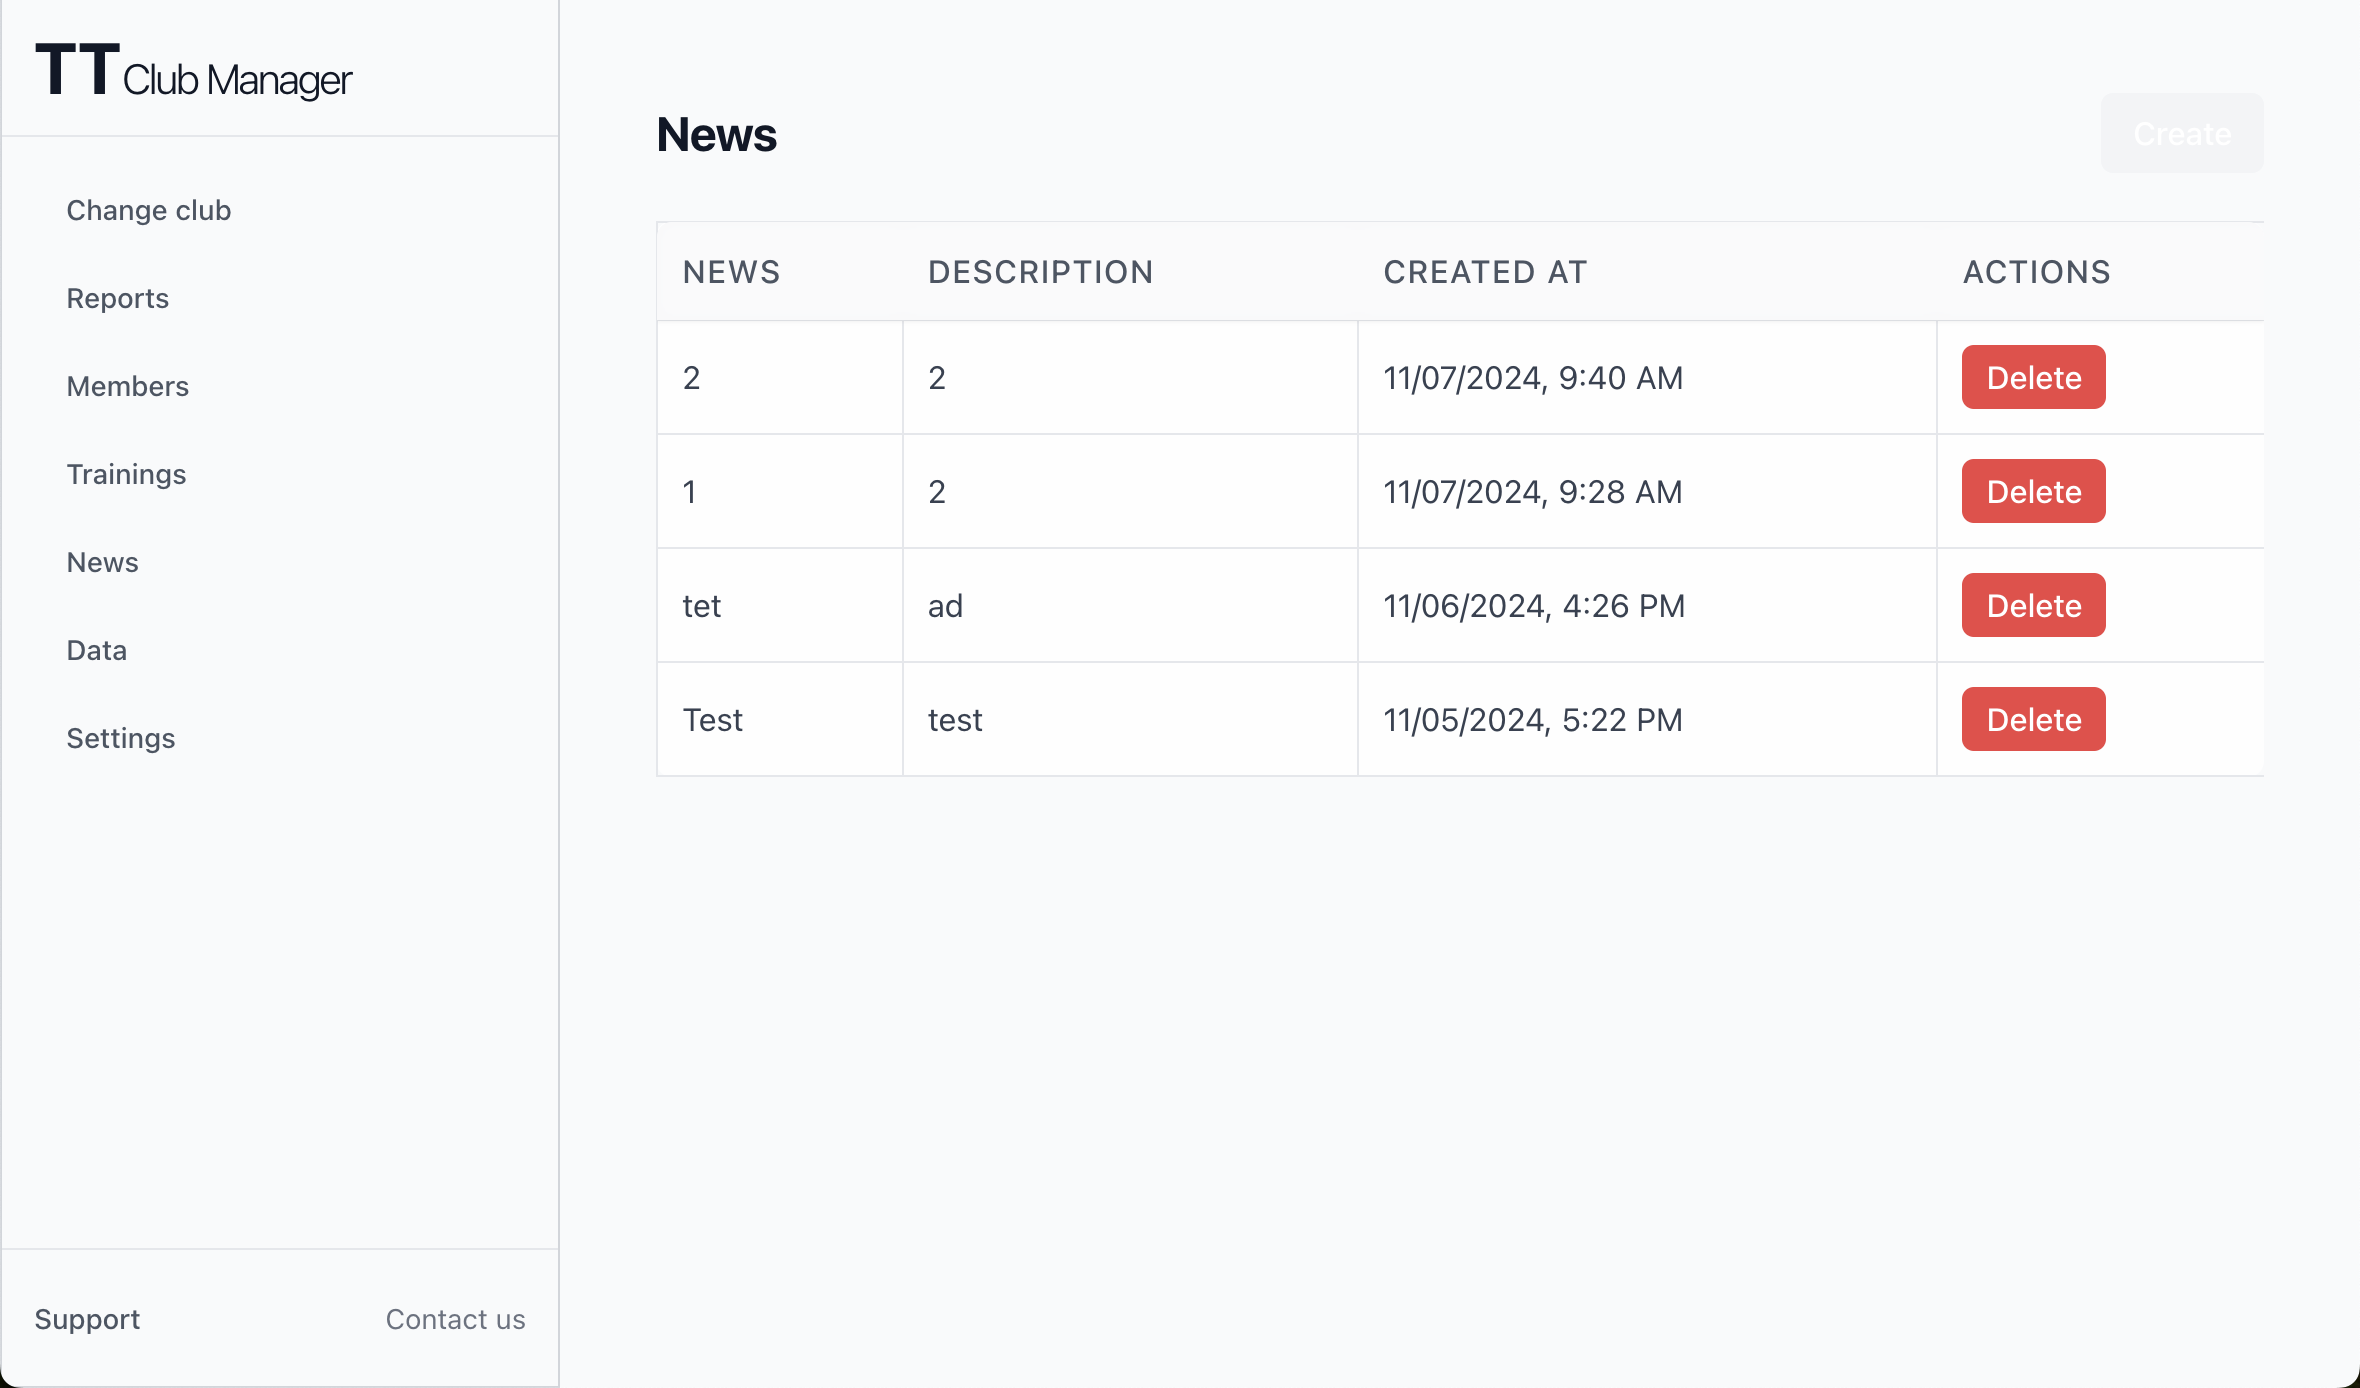Click the Description column header
The width and height of the screenshot is (2360, 1388).
pos(1040,272)
